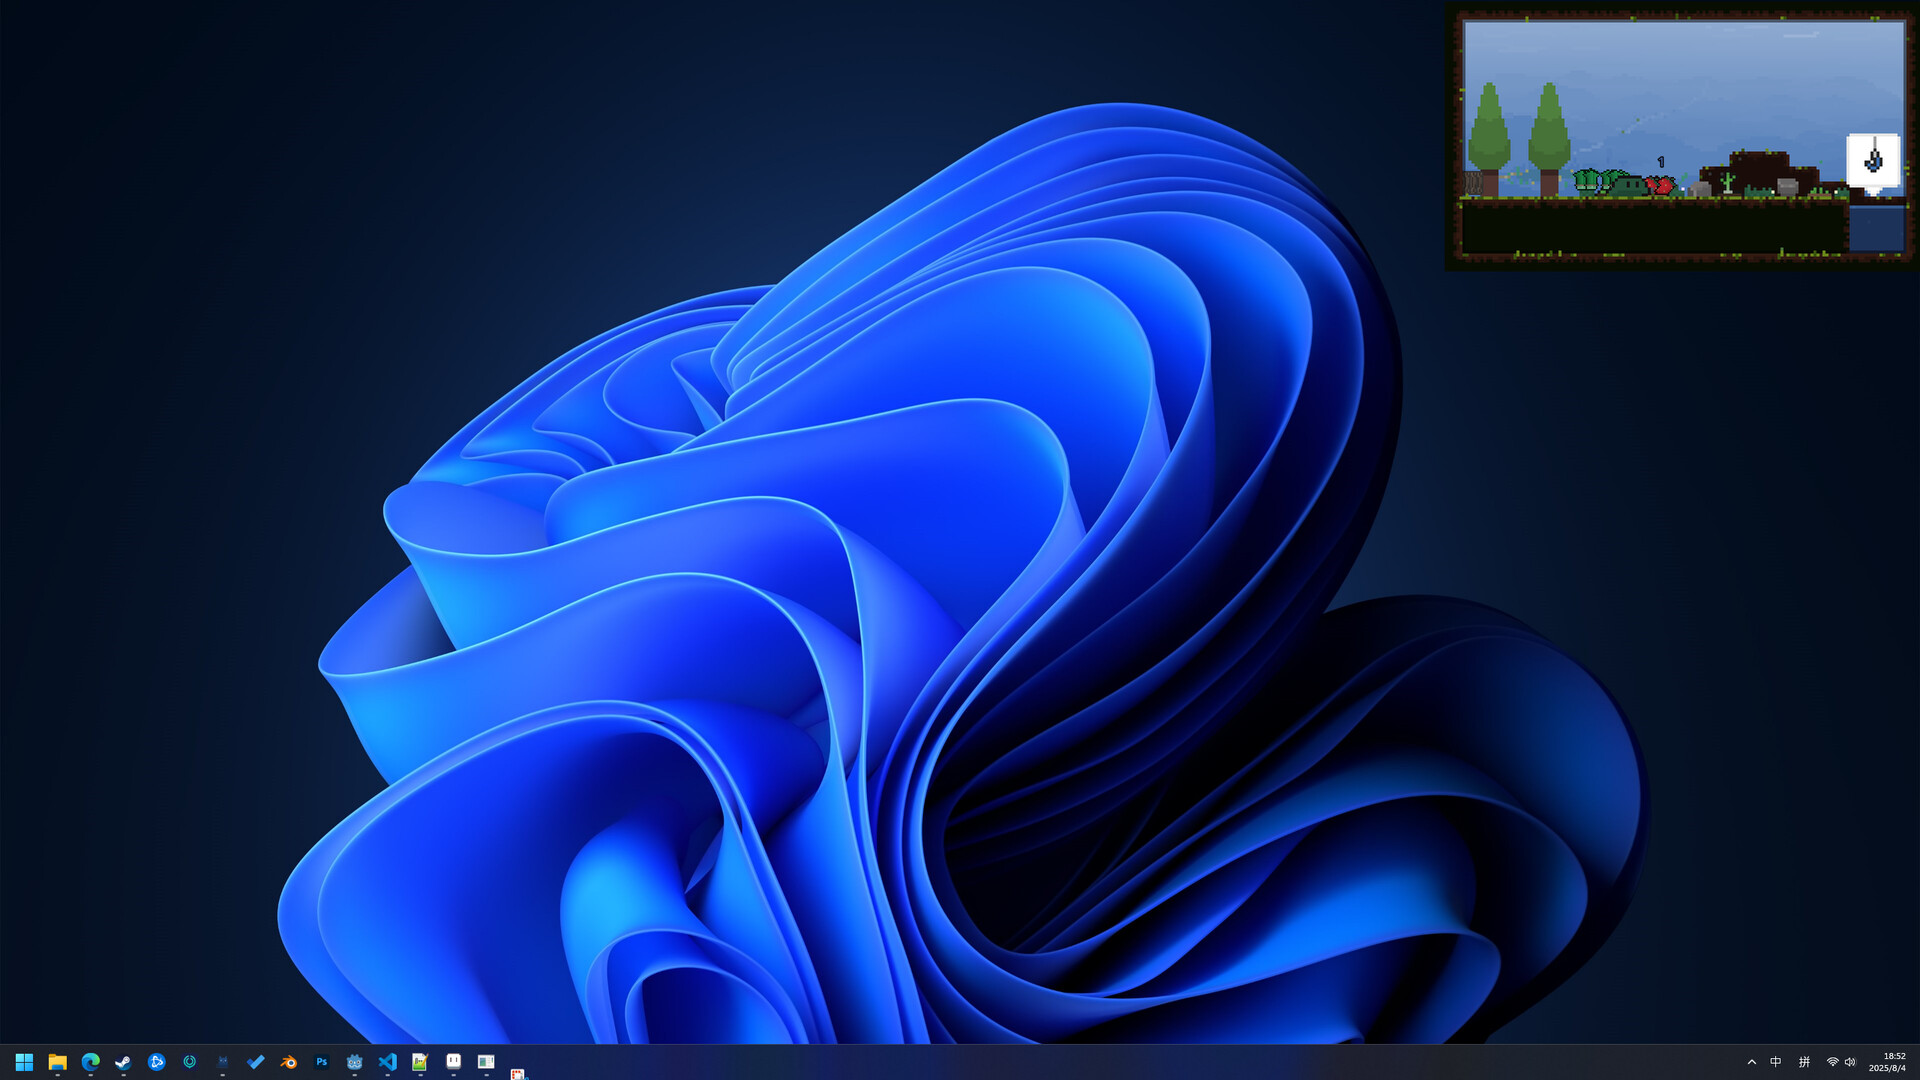
Task: Expand hidden system tray icons chevron
Action: [1752, 1062]
